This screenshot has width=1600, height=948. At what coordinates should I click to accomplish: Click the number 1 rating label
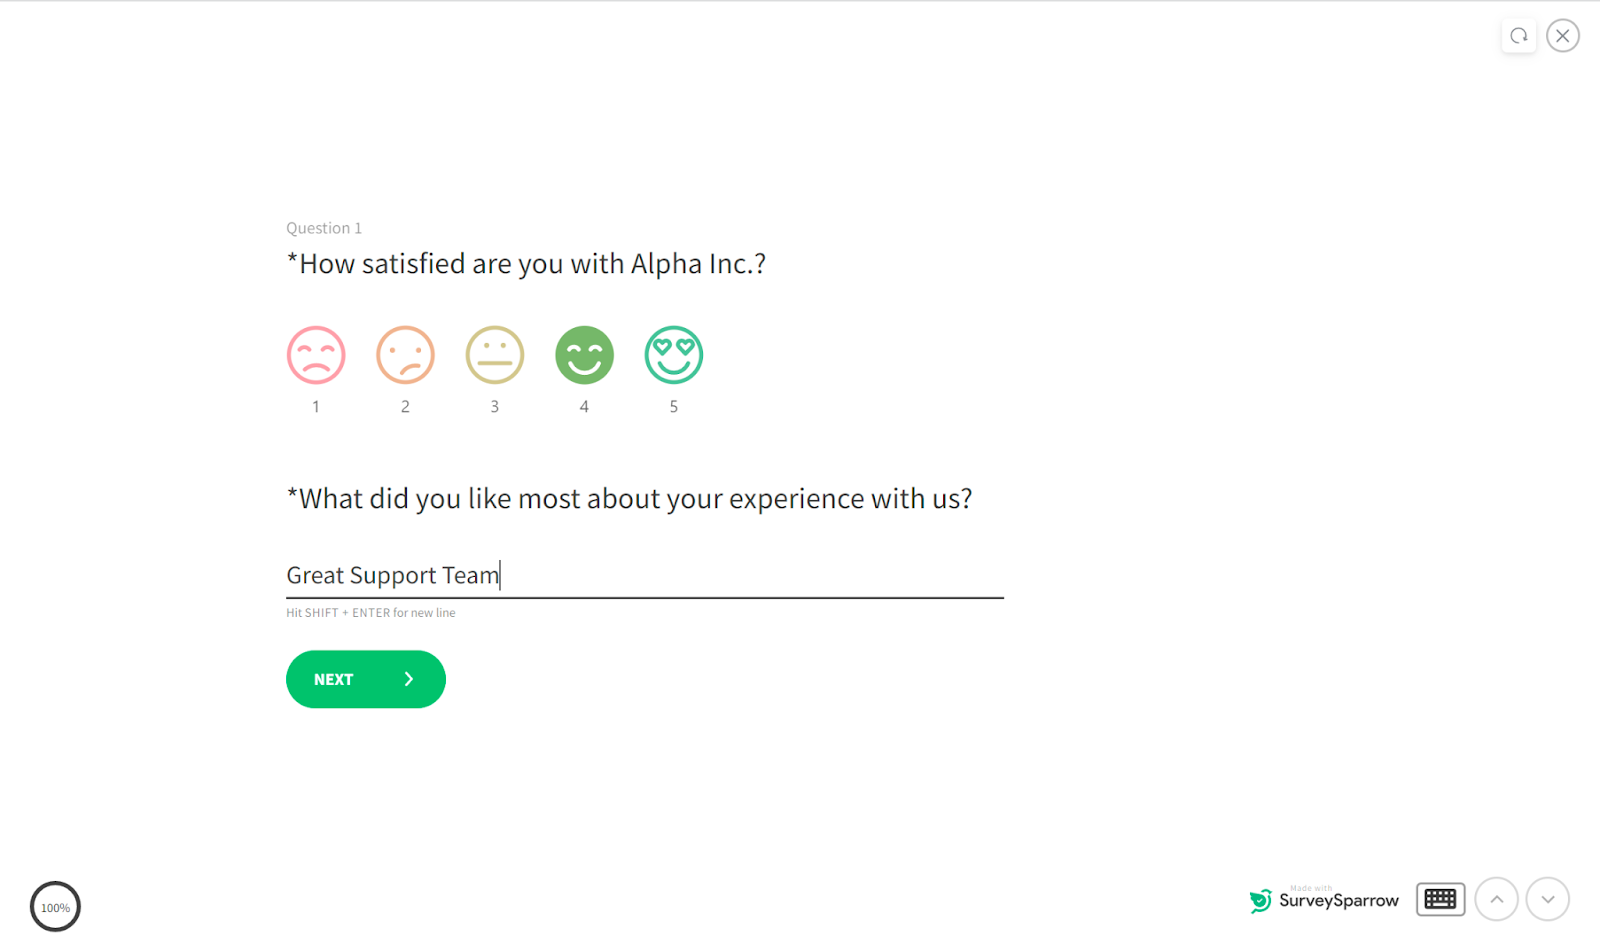point(316,407)
